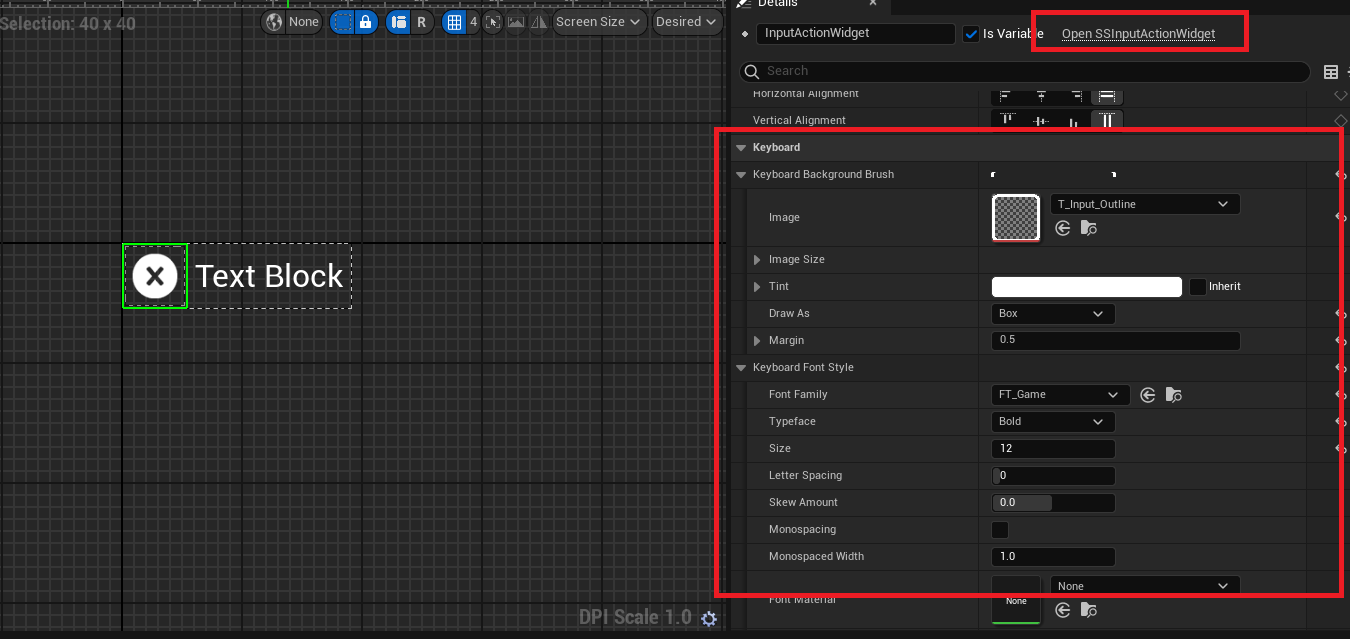Select the widget picker cursor icon
The width and height of the screenshot is (1350, 639).
tap(493, 21)
